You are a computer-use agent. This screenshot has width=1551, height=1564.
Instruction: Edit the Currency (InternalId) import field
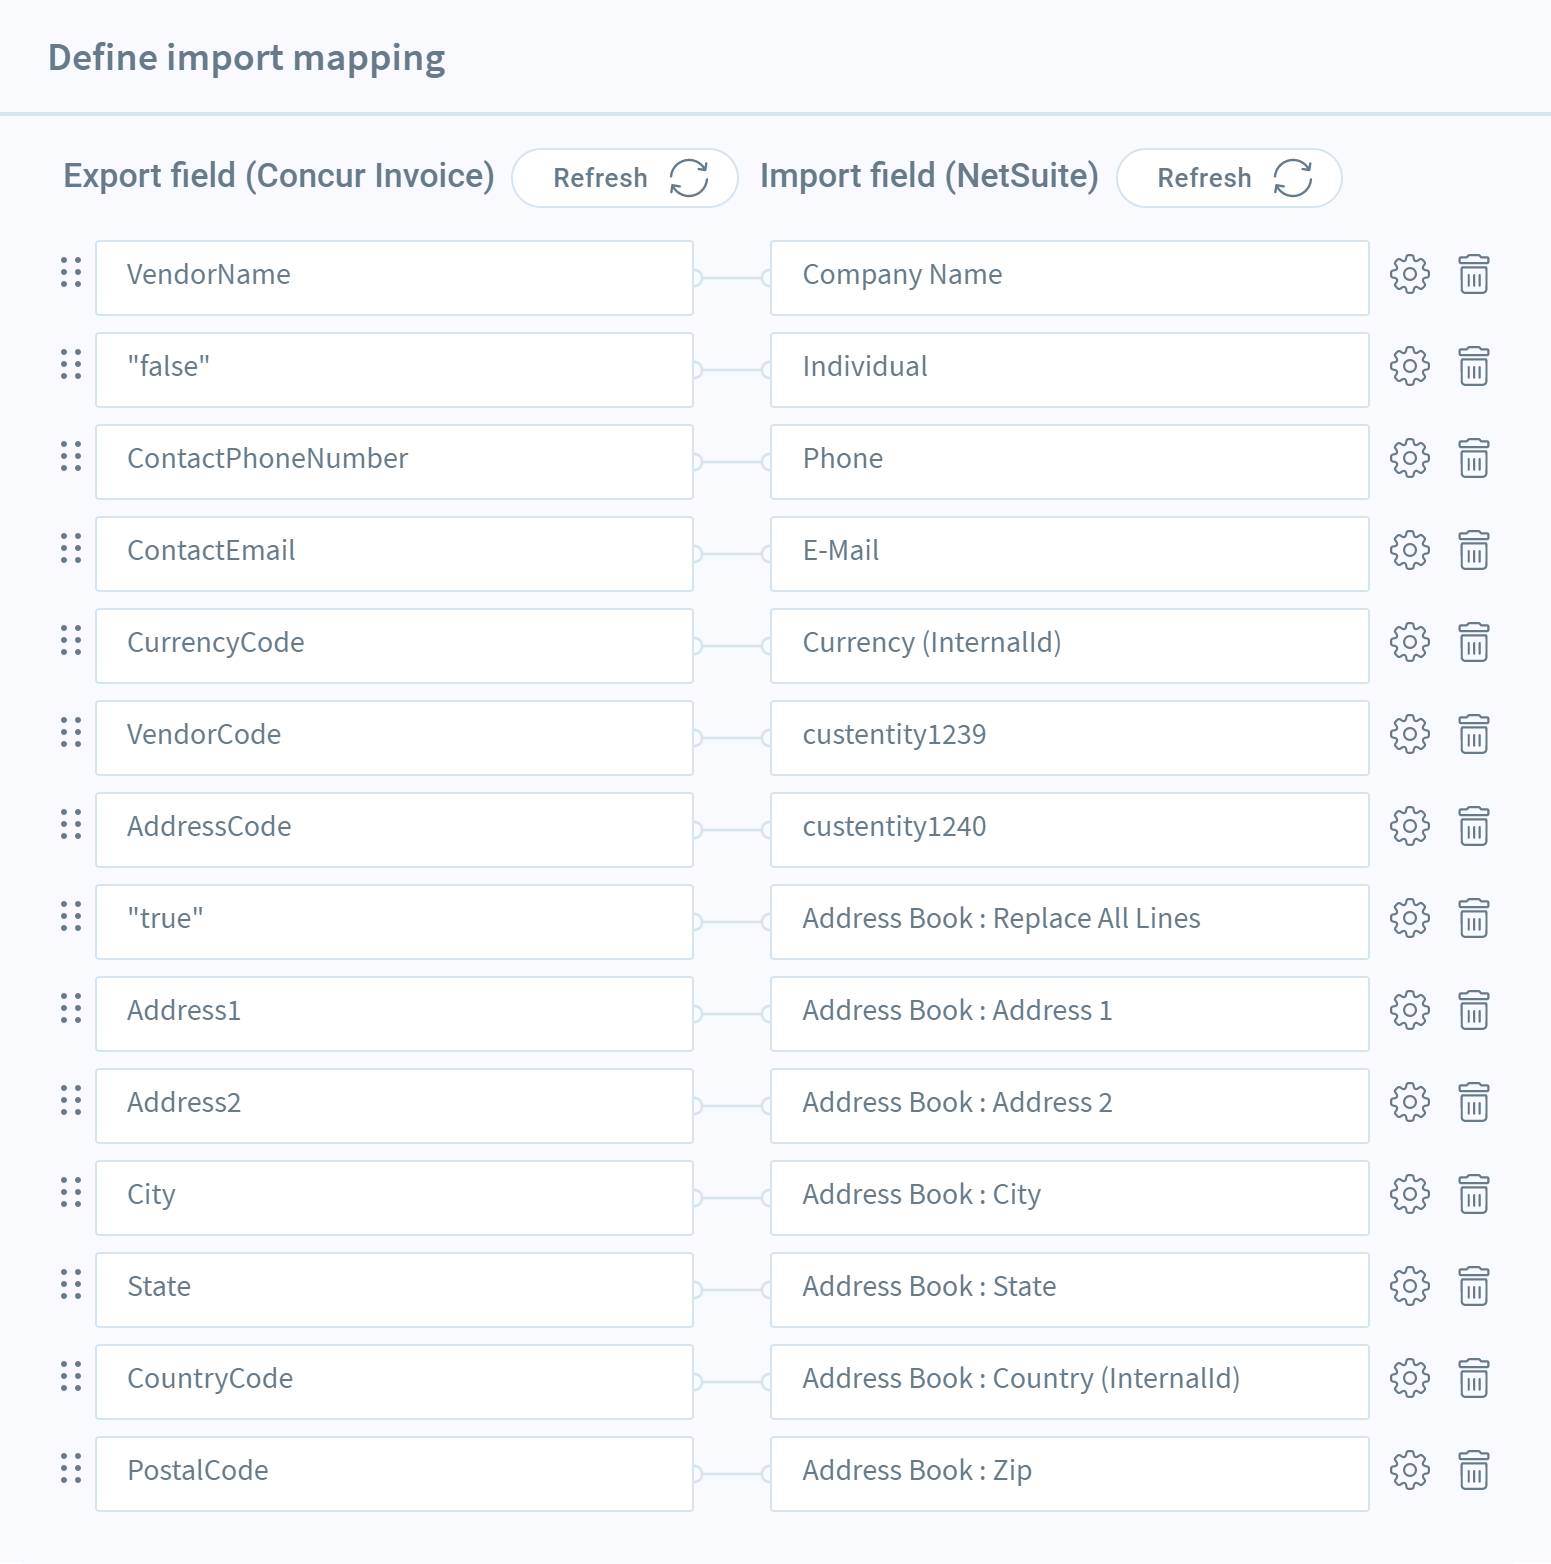tap(1070, 646)
